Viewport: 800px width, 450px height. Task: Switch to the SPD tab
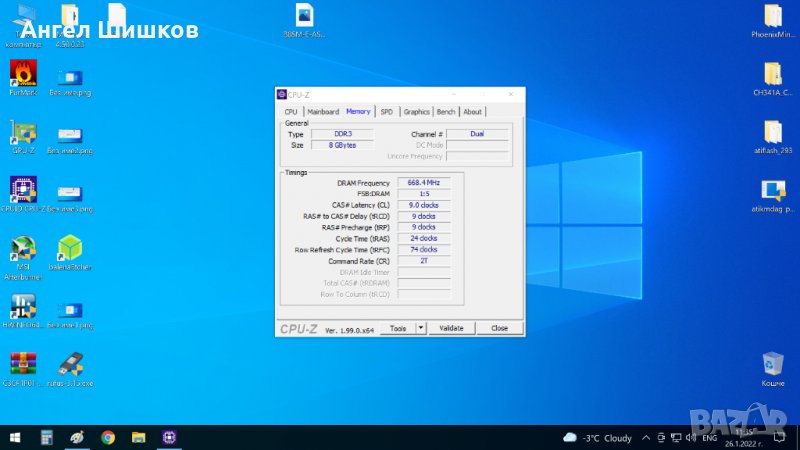(x=386, y=112)
